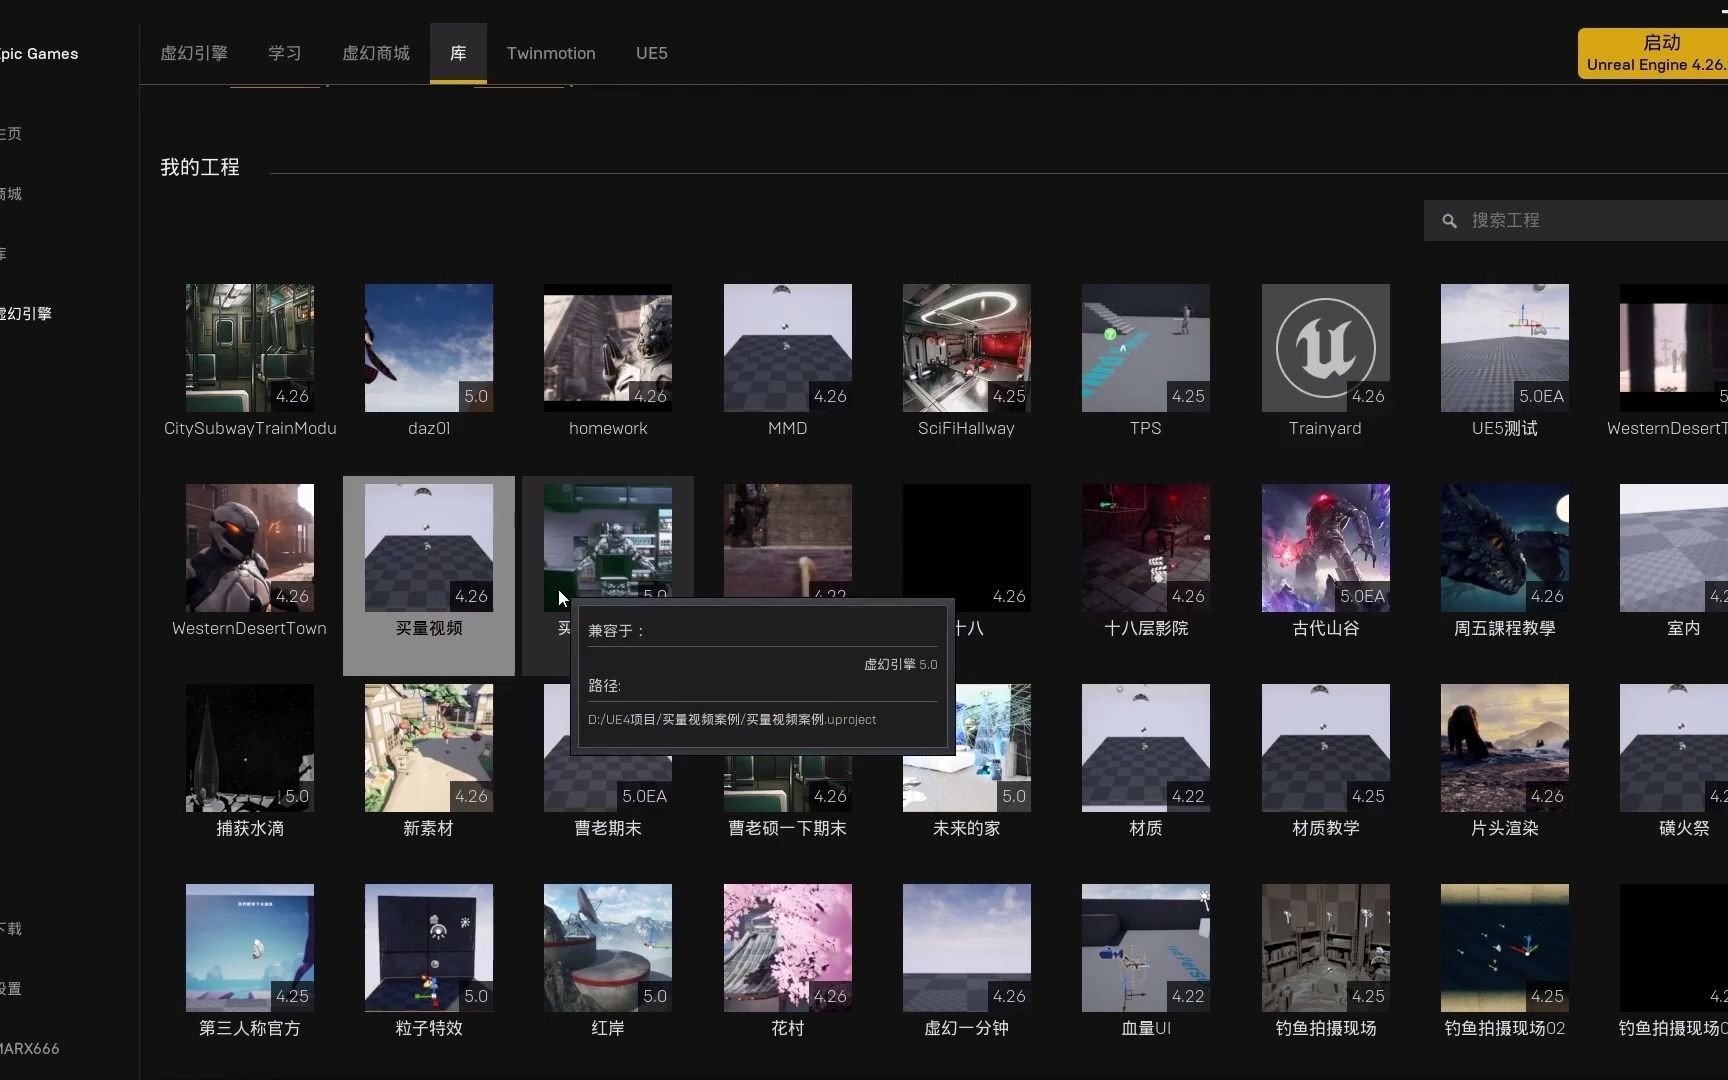
Task: Open the 商城 sidebar item
Action: 11,194
